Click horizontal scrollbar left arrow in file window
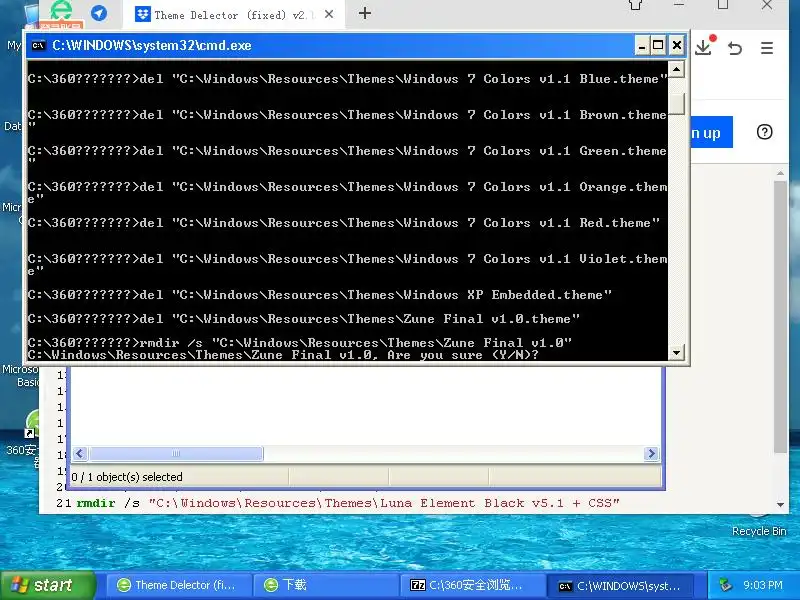Screen dimensions: 800x600 80,454
